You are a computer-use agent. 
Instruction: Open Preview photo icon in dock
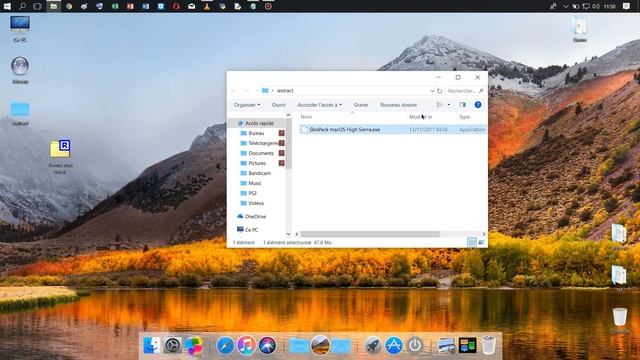(447, 345)
